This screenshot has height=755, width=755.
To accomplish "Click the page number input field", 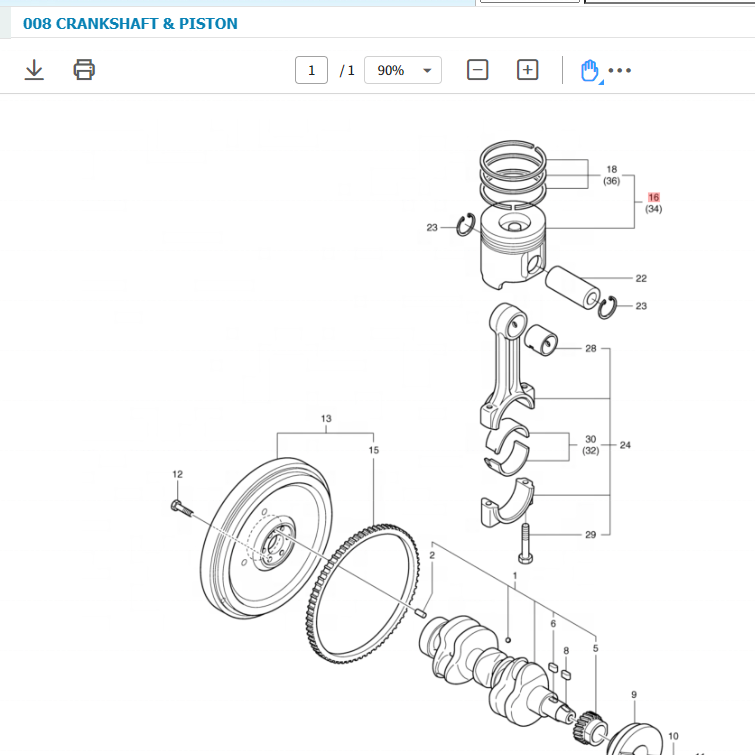I will click(311, 70).
